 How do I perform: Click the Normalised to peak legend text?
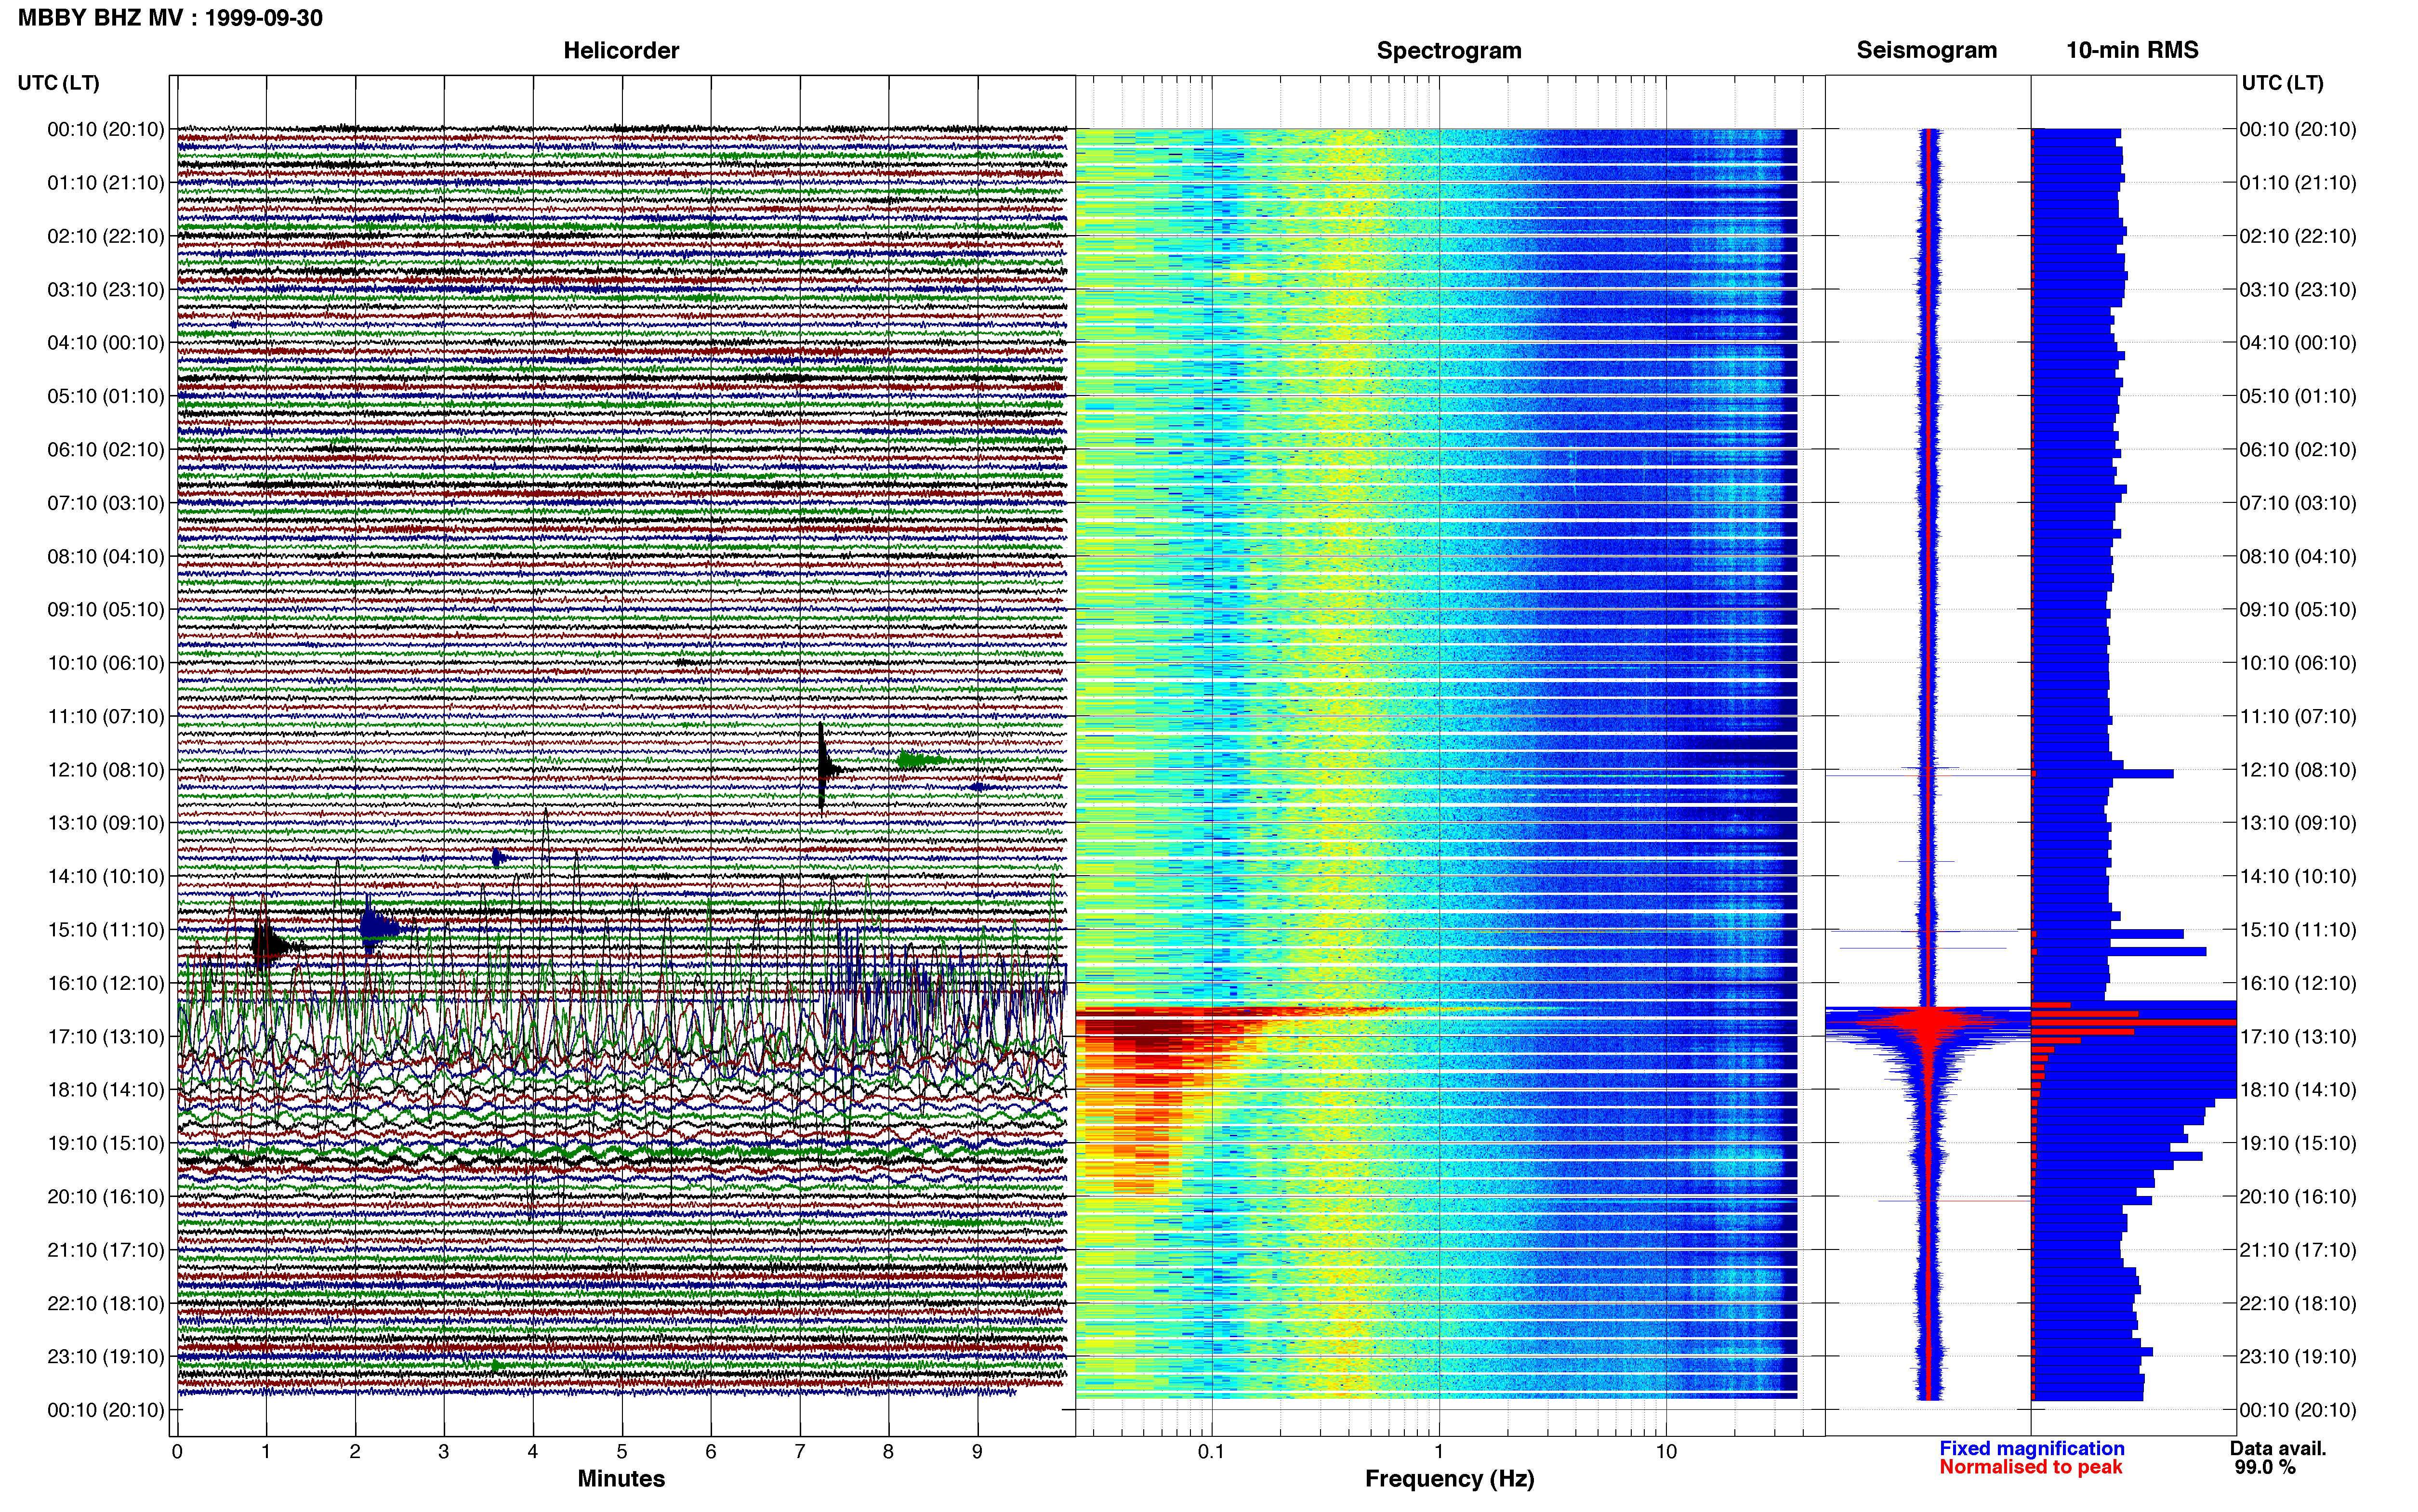2031,1467
